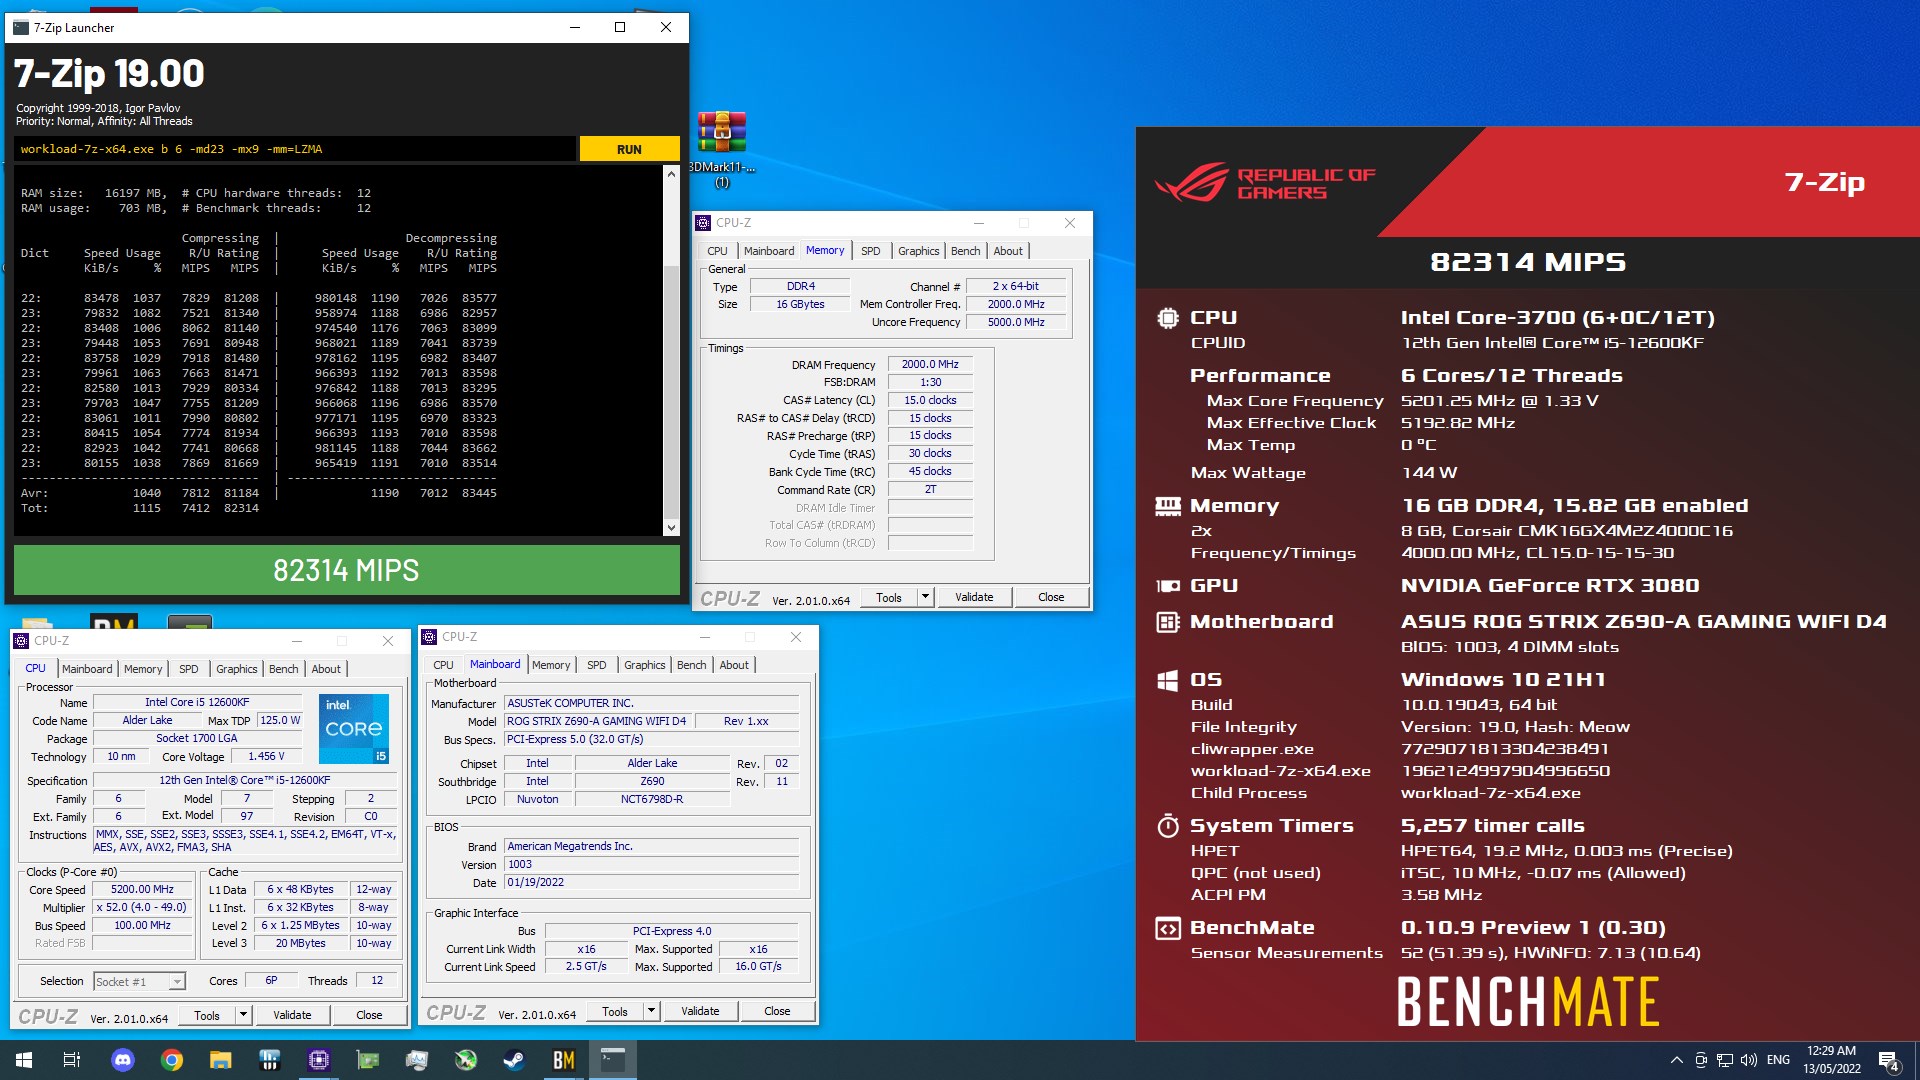This screenshot has height=1080, width=1920.
Task: Open 3DMark11 archive desktop icon
Action: click(722, 148)
